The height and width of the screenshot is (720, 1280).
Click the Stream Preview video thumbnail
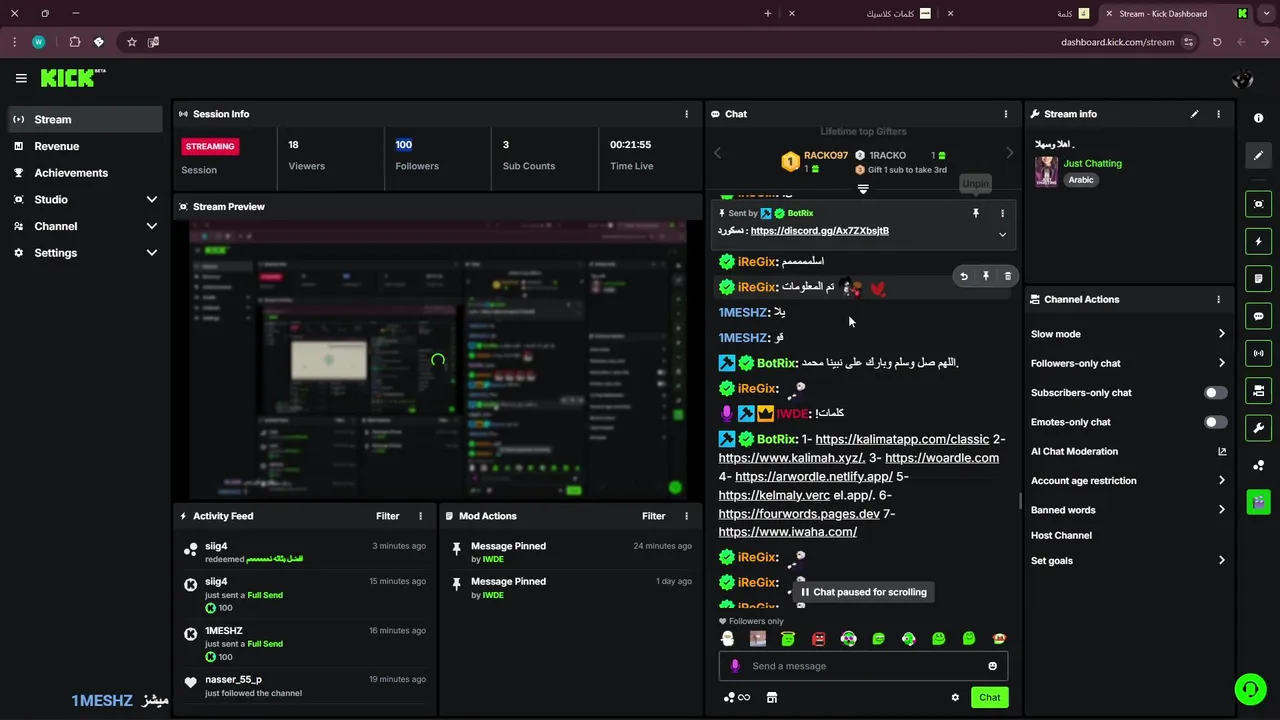point(438,360)
